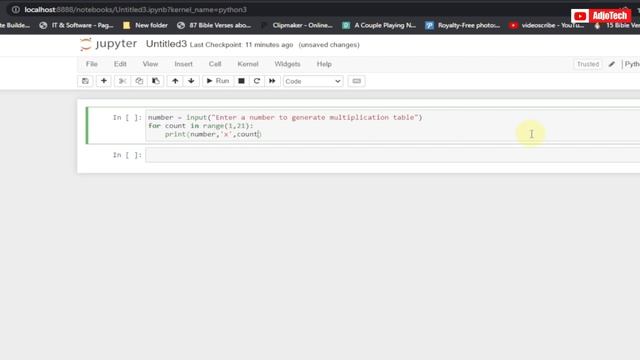Screen dimensions: 640x360
Task: Open the Edit menu
Action: 120,64
